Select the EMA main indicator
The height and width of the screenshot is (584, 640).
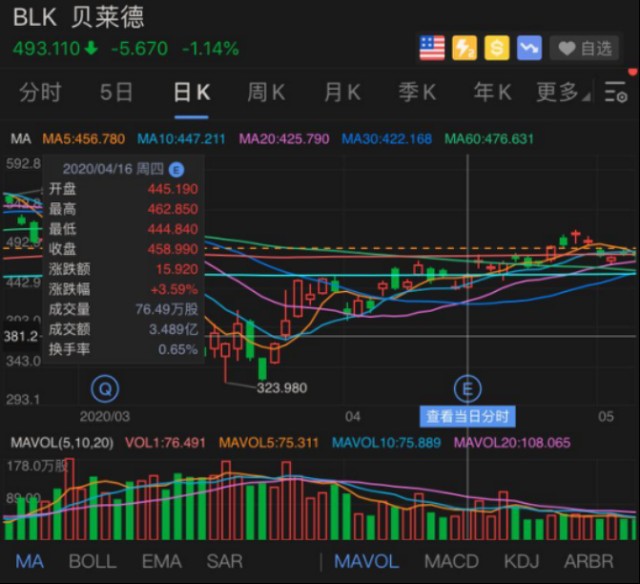pyautogui.click(x=162, y=562)
